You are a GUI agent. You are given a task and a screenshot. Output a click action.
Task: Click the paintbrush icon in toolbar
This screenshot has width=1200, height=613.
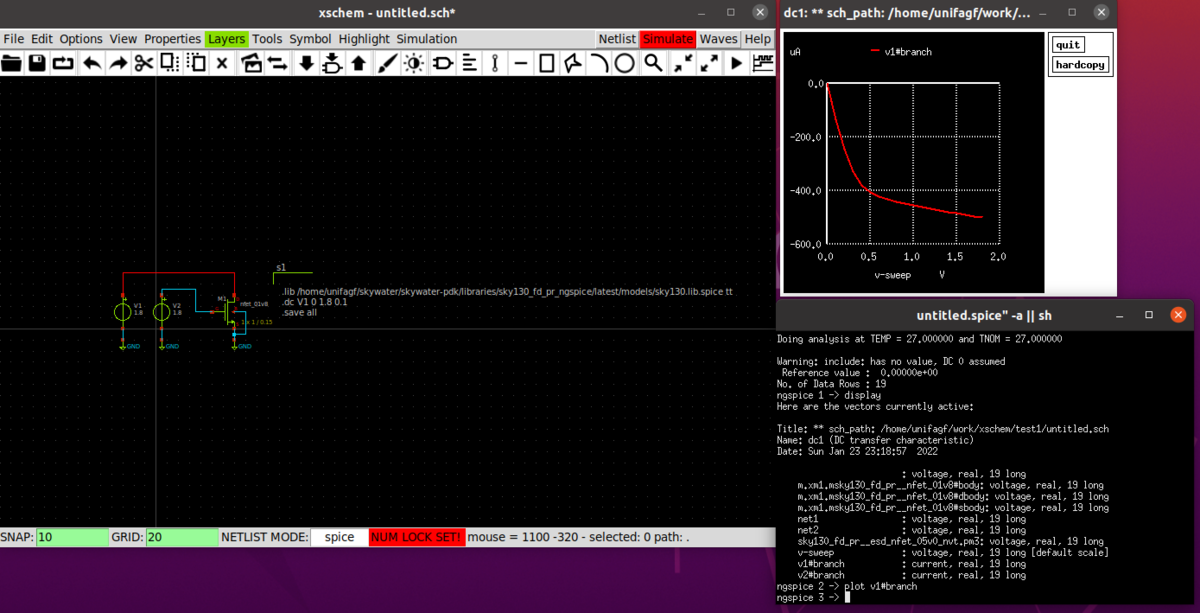click(x=387, y=63)
